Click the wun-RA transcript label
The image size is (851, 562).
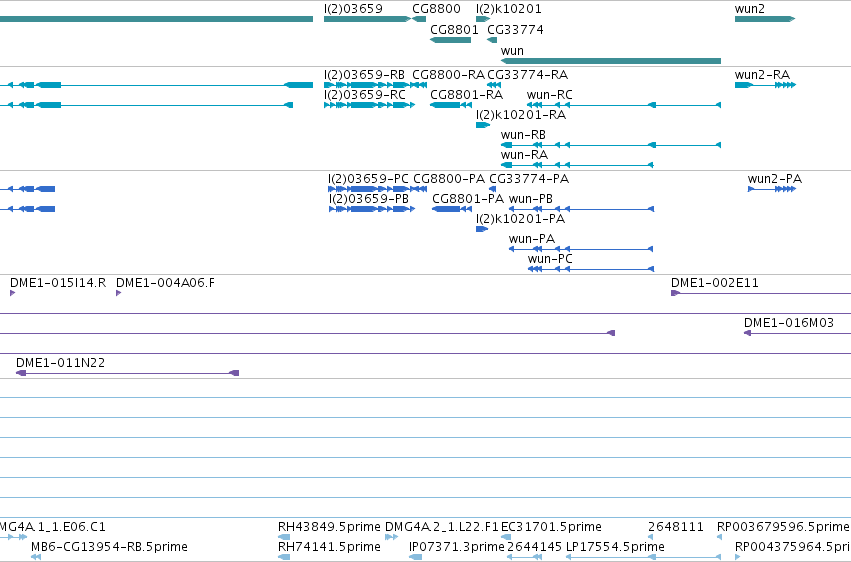524,155
